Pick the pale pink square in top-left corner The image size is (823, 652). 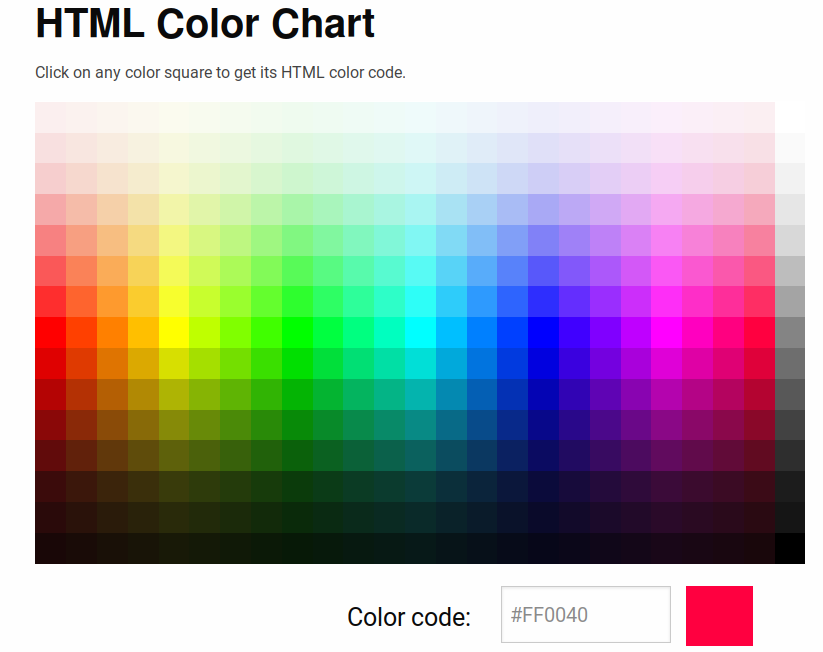(50, 118)
